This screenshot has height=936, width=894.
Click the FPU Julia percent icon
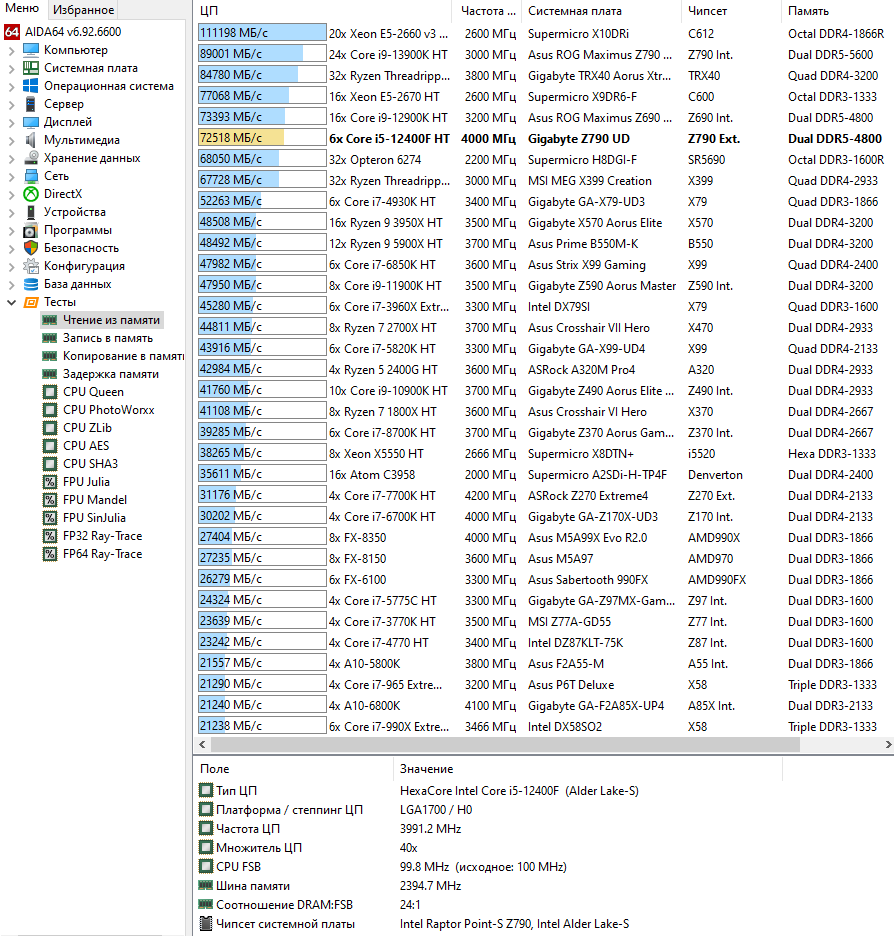[x=50, y=482]
